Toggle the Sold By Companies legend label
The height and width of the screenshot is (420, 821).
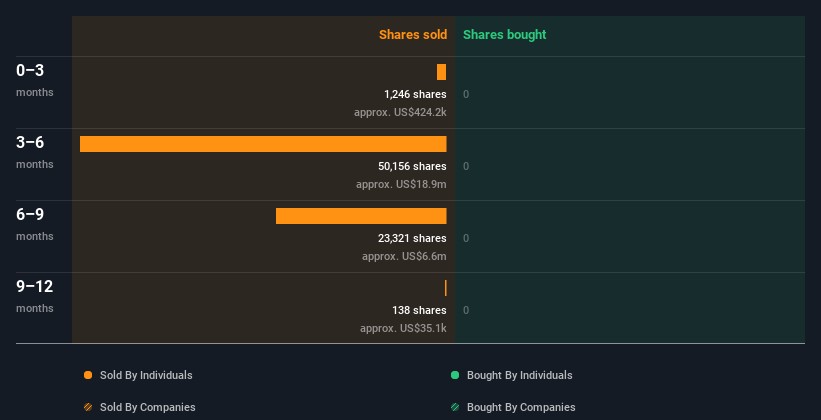pyautogui.click(x=147, y=407)
